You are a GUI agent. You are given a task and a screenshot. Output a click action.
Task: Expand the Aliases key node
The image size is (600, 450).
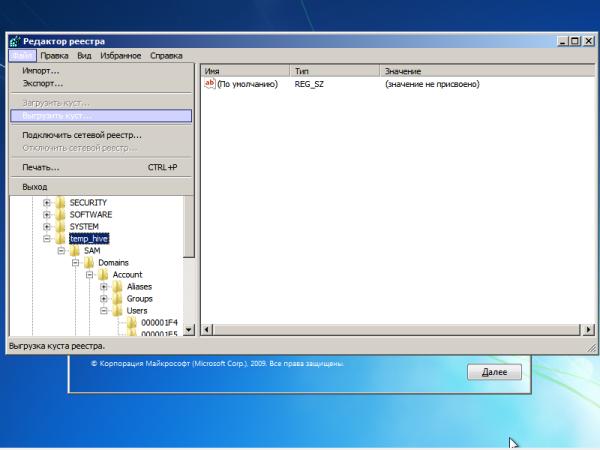tap(103, 287)
